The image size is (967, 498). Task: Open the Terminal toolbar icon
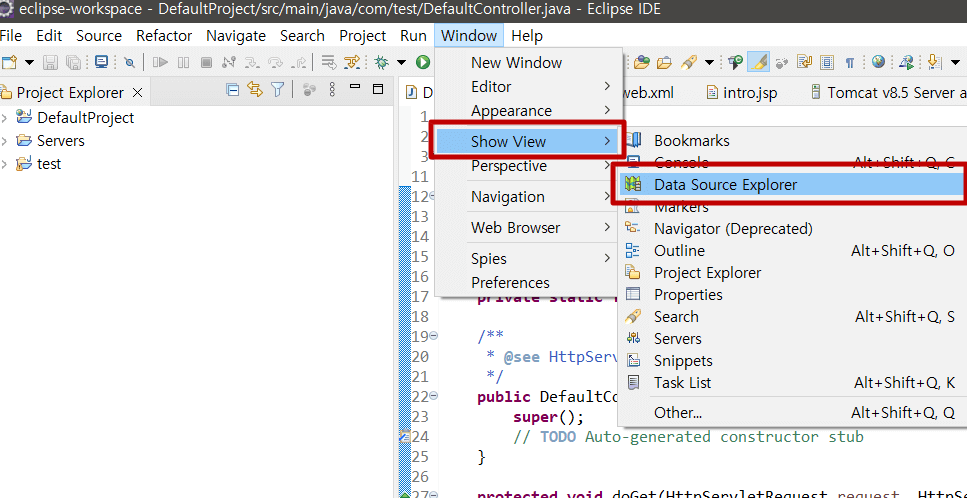(x=101, y=62)
